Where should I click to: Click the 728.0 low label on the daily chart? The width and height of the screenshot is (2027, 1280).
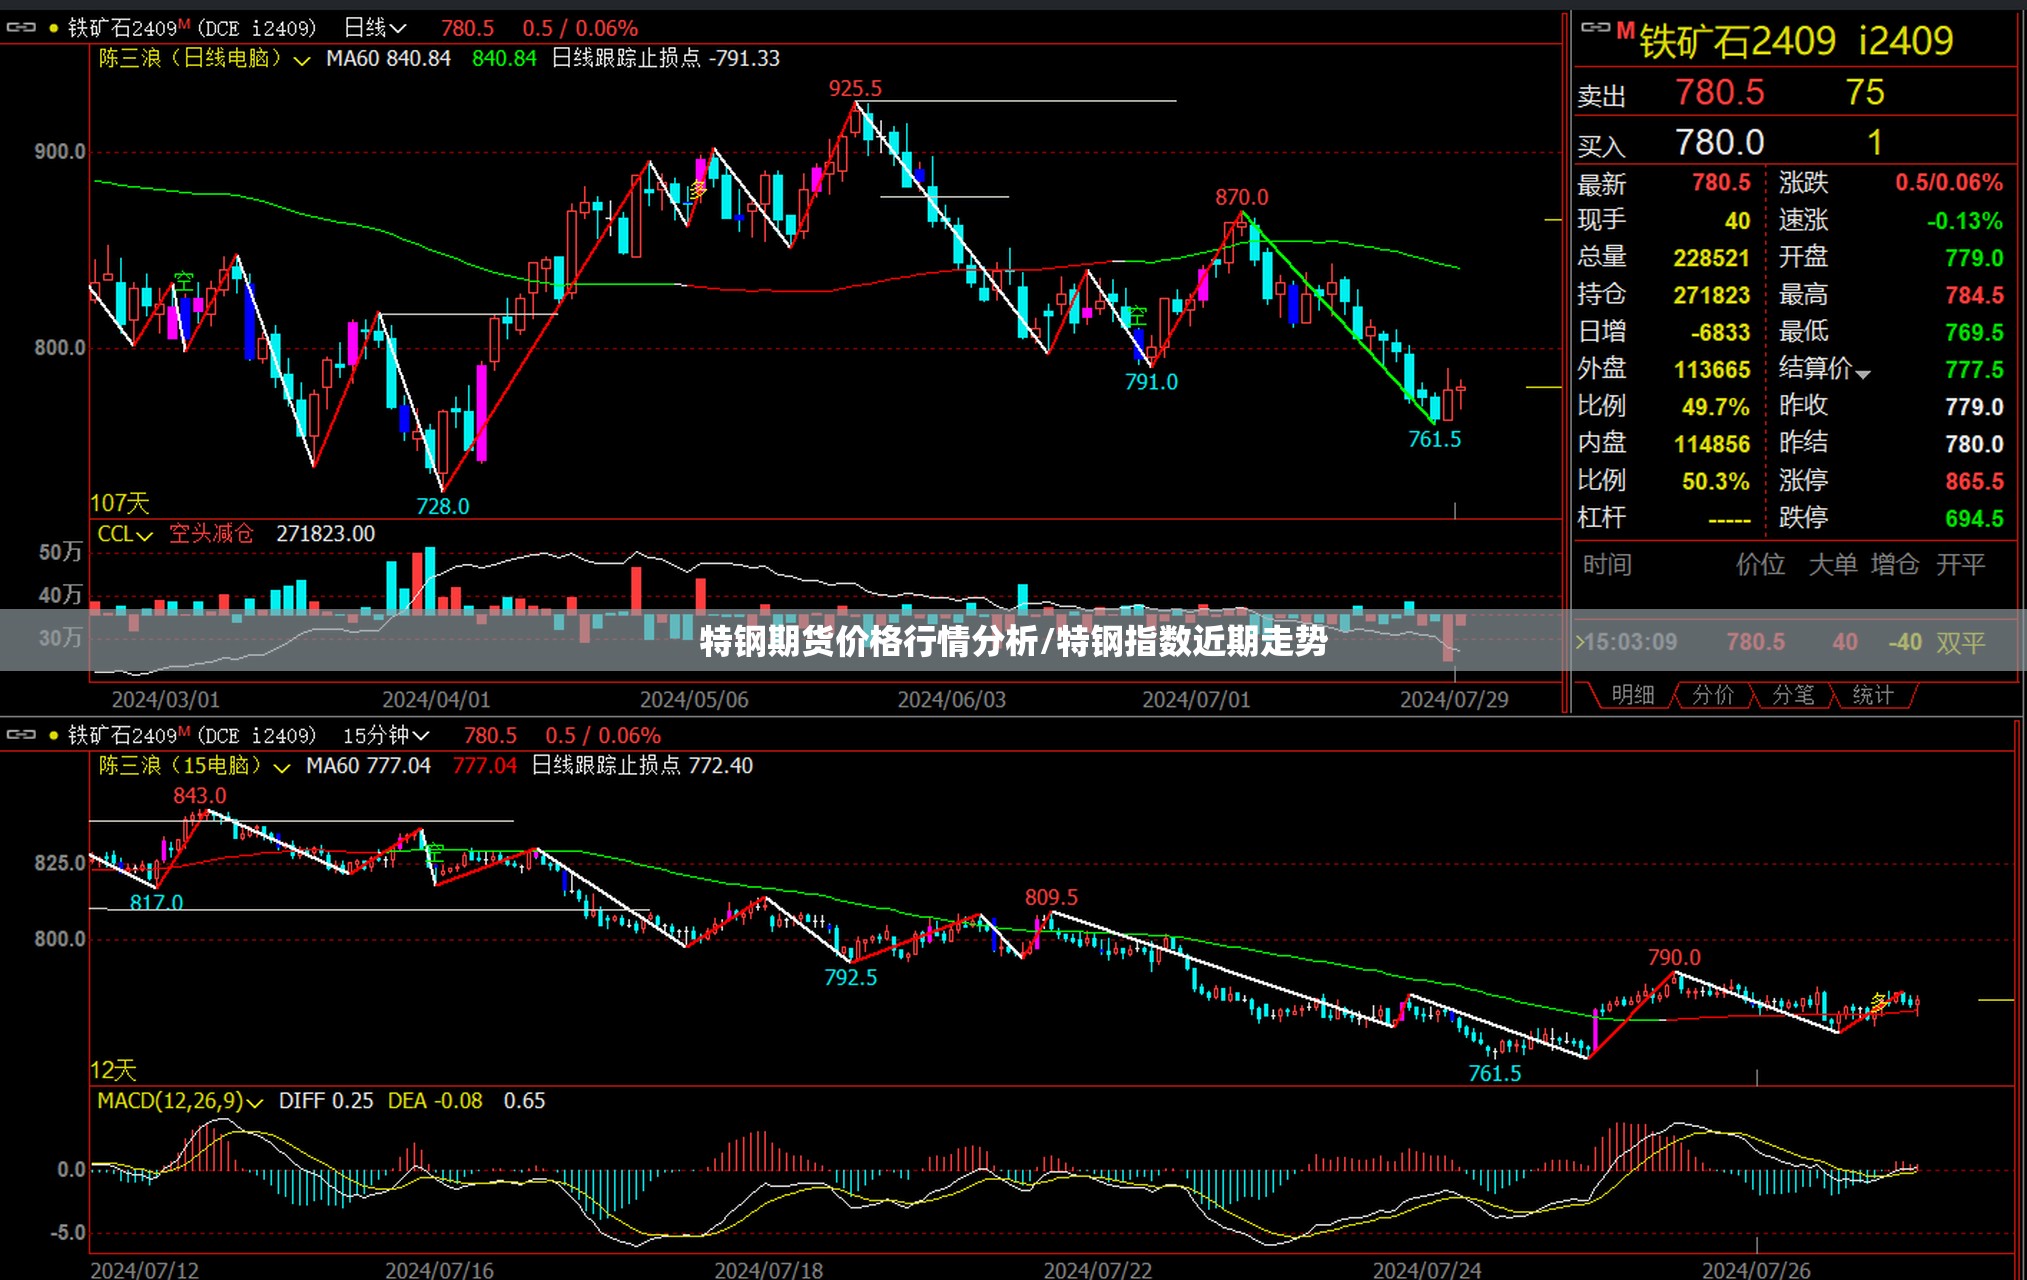pos(442,507)
